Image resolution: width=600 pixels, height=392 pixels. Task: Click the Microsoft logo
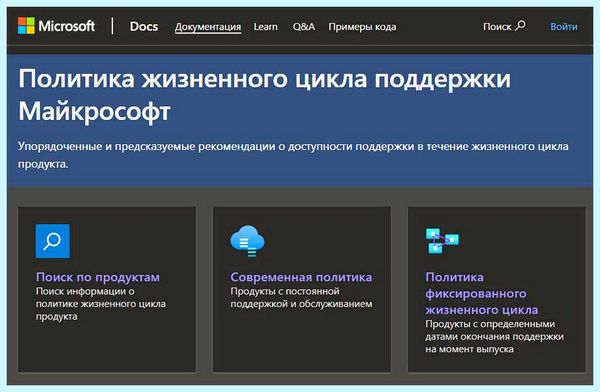coord(56,26)
